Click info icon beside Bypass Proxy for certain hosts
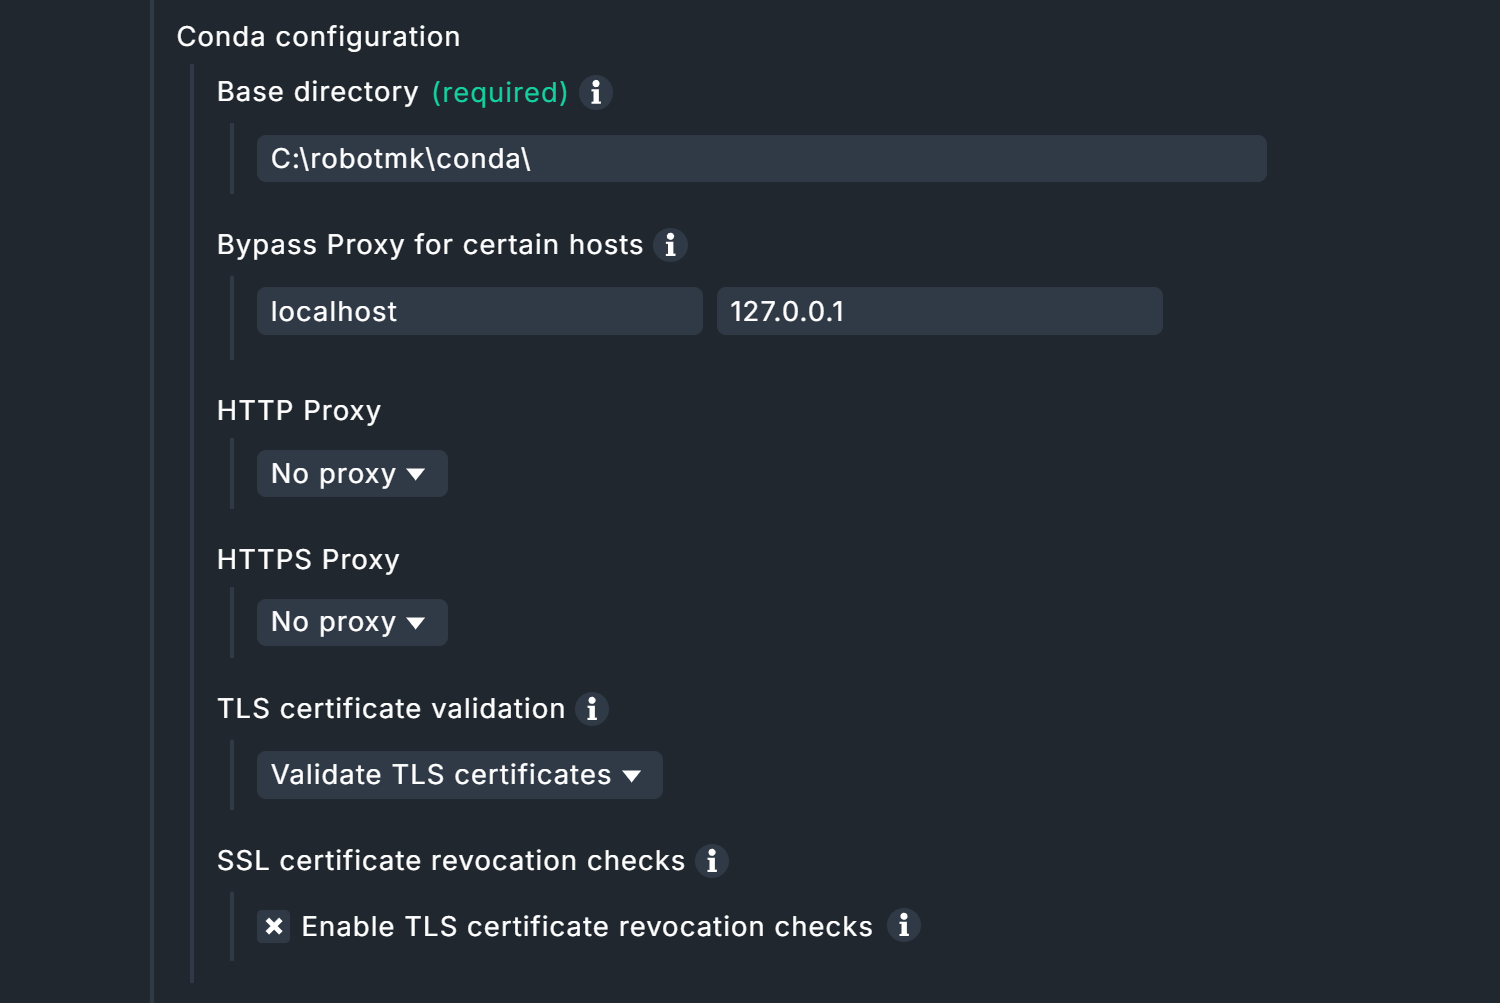 [670, 245]
